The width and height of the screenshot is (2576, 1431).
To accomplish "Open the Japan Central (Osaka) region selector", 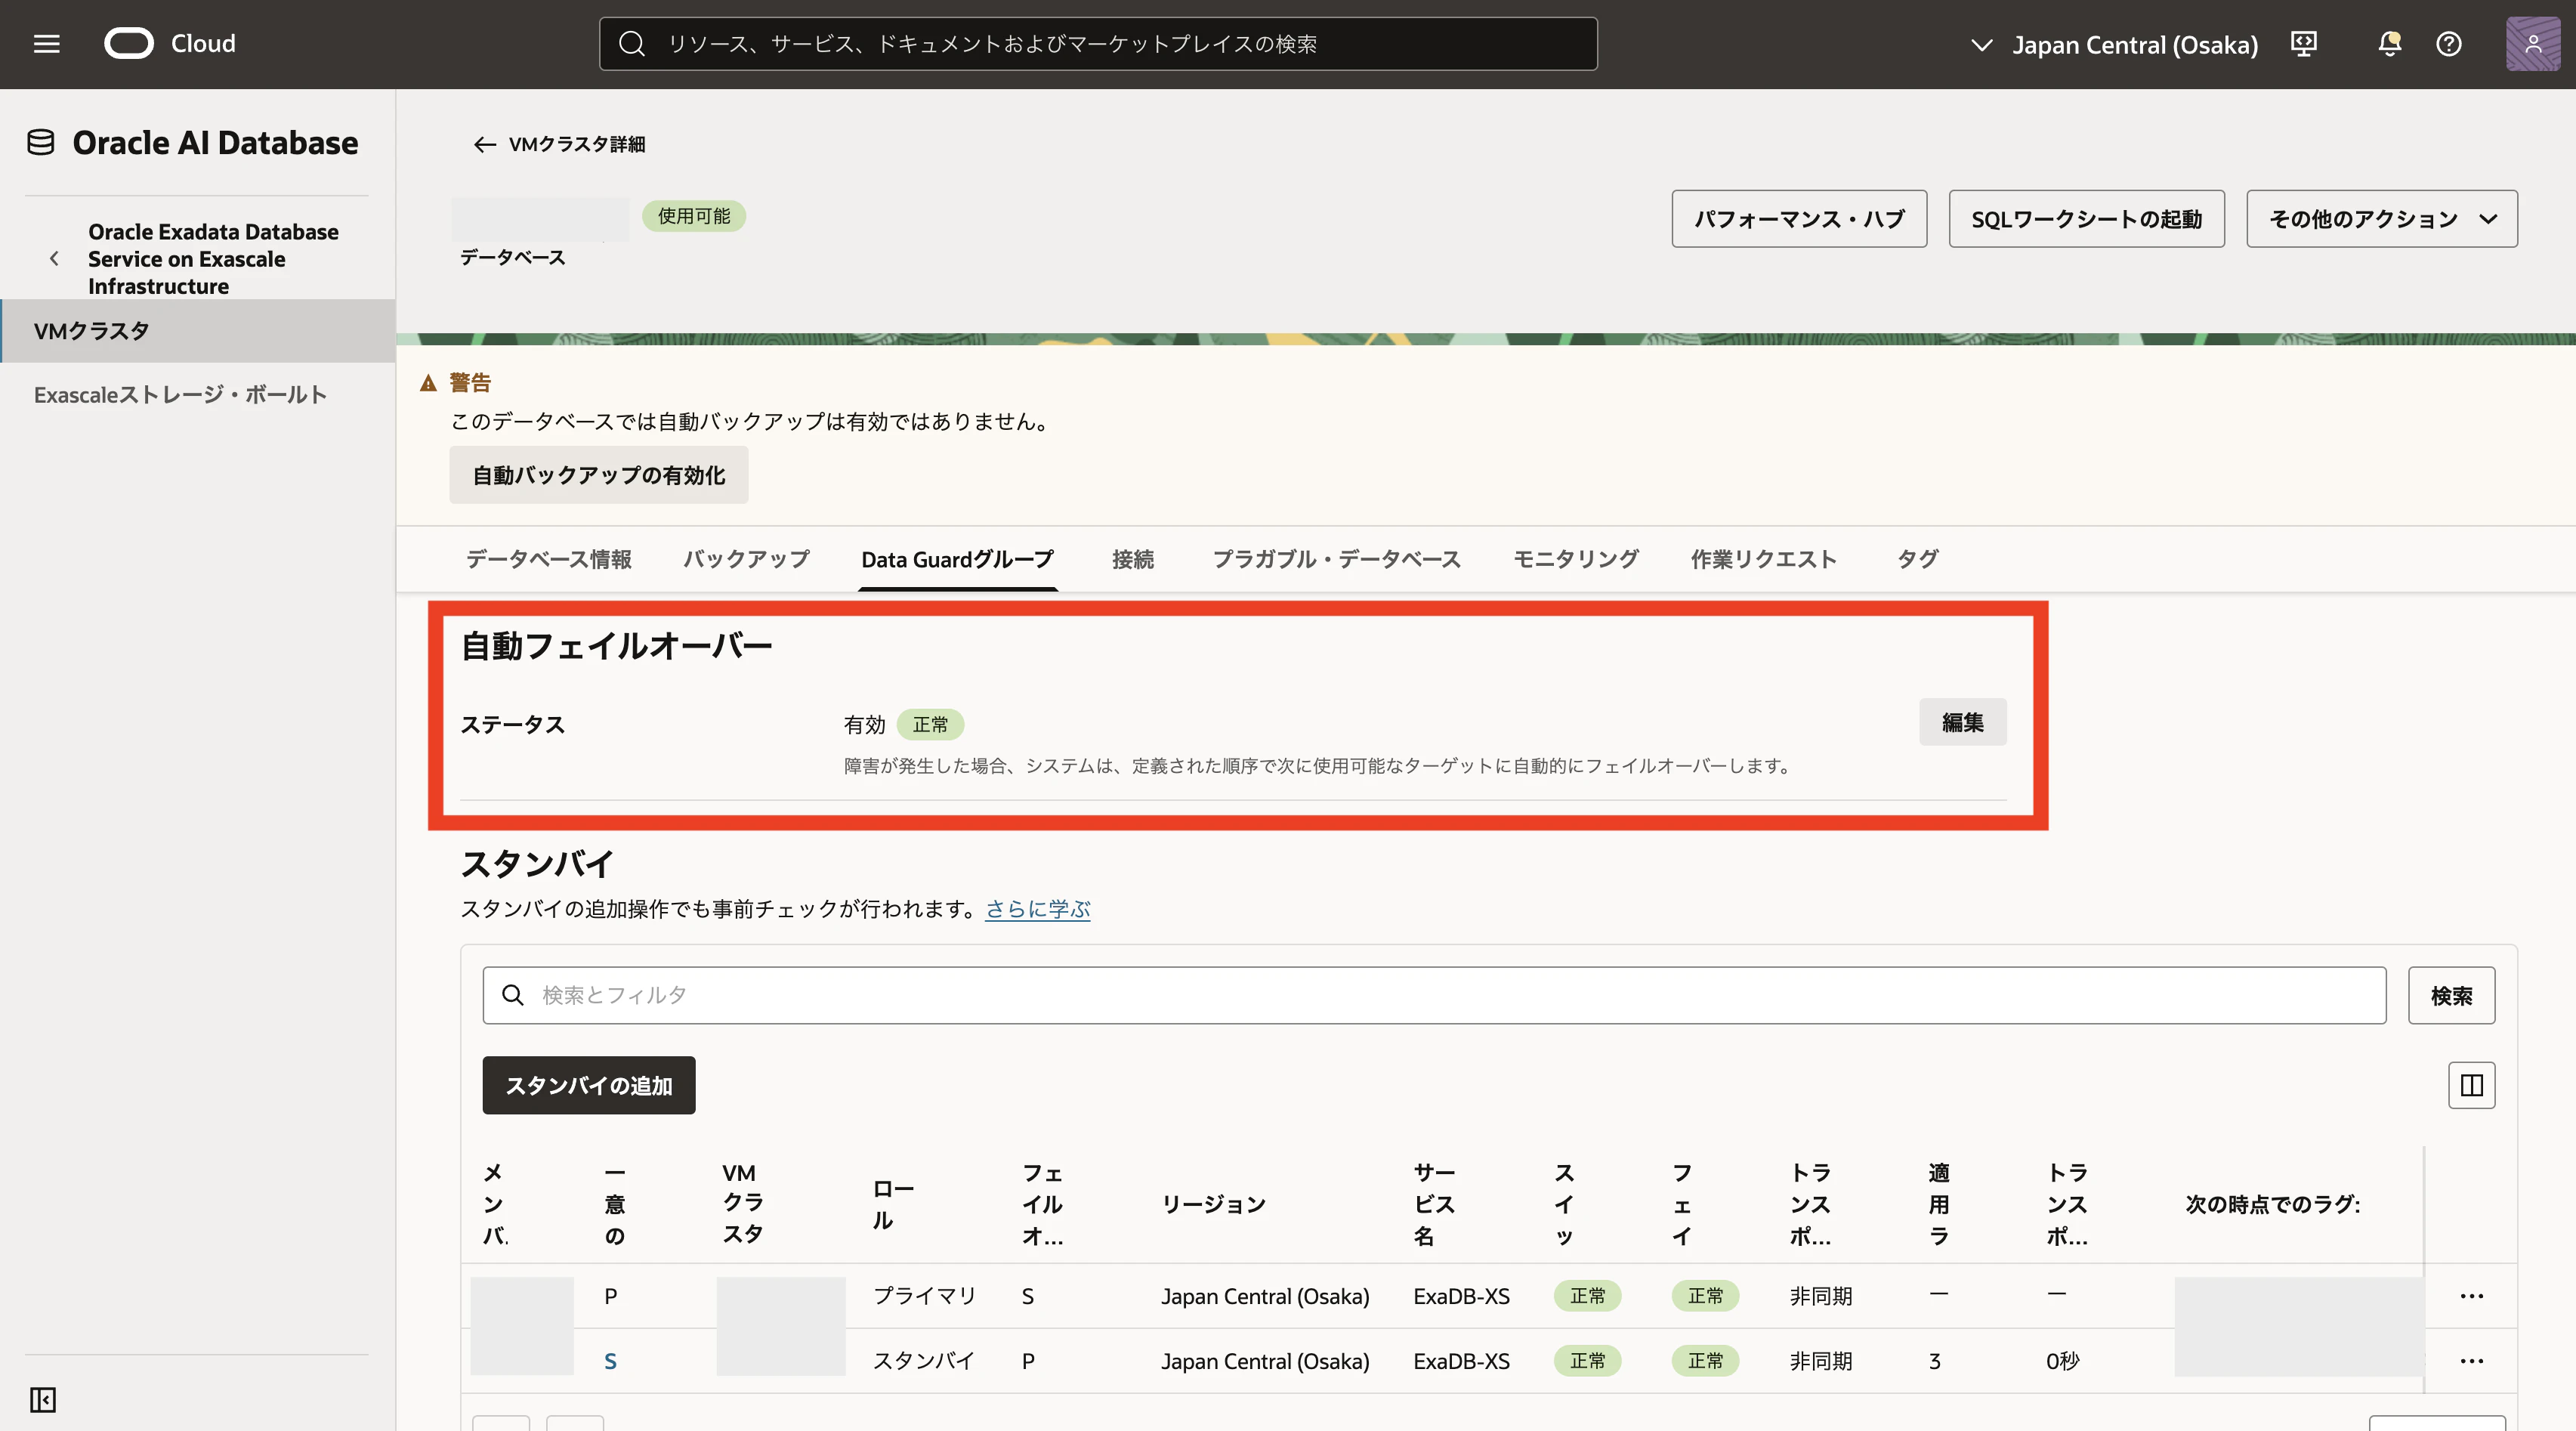I will (x=2114, y=45).
